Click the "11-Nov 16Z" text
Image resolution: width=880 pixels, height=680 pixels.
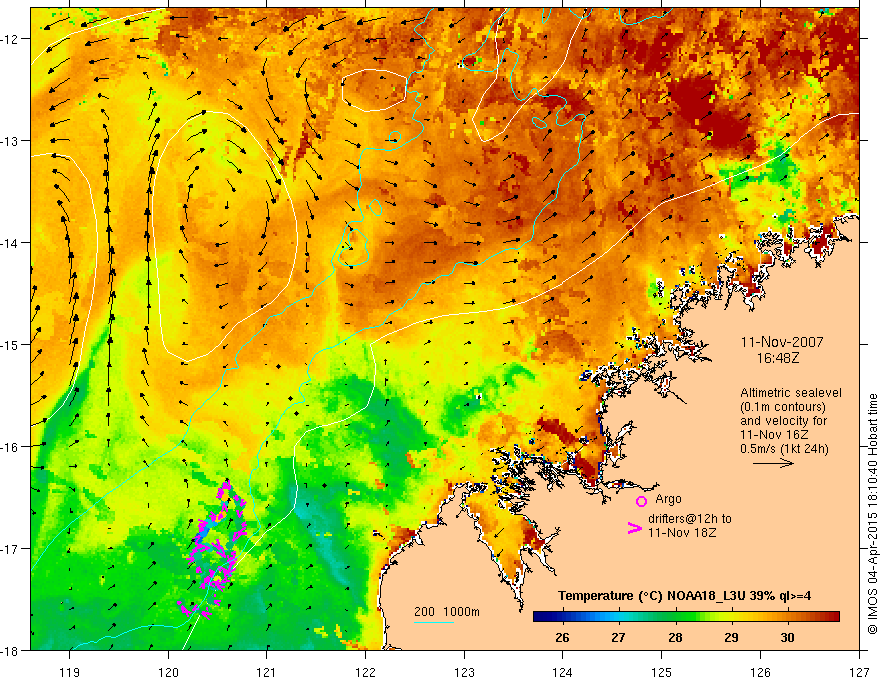click(775, 435)
